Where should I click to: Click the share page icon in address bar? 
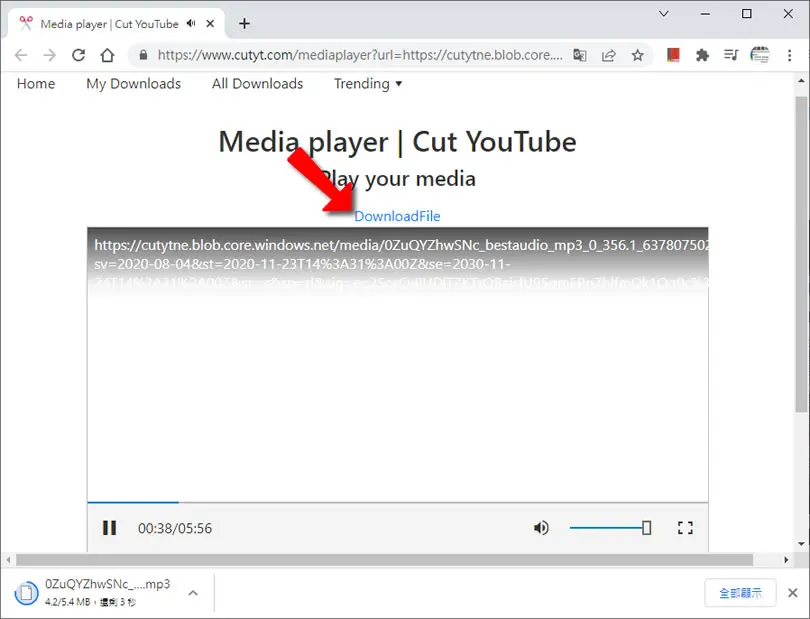609,55
